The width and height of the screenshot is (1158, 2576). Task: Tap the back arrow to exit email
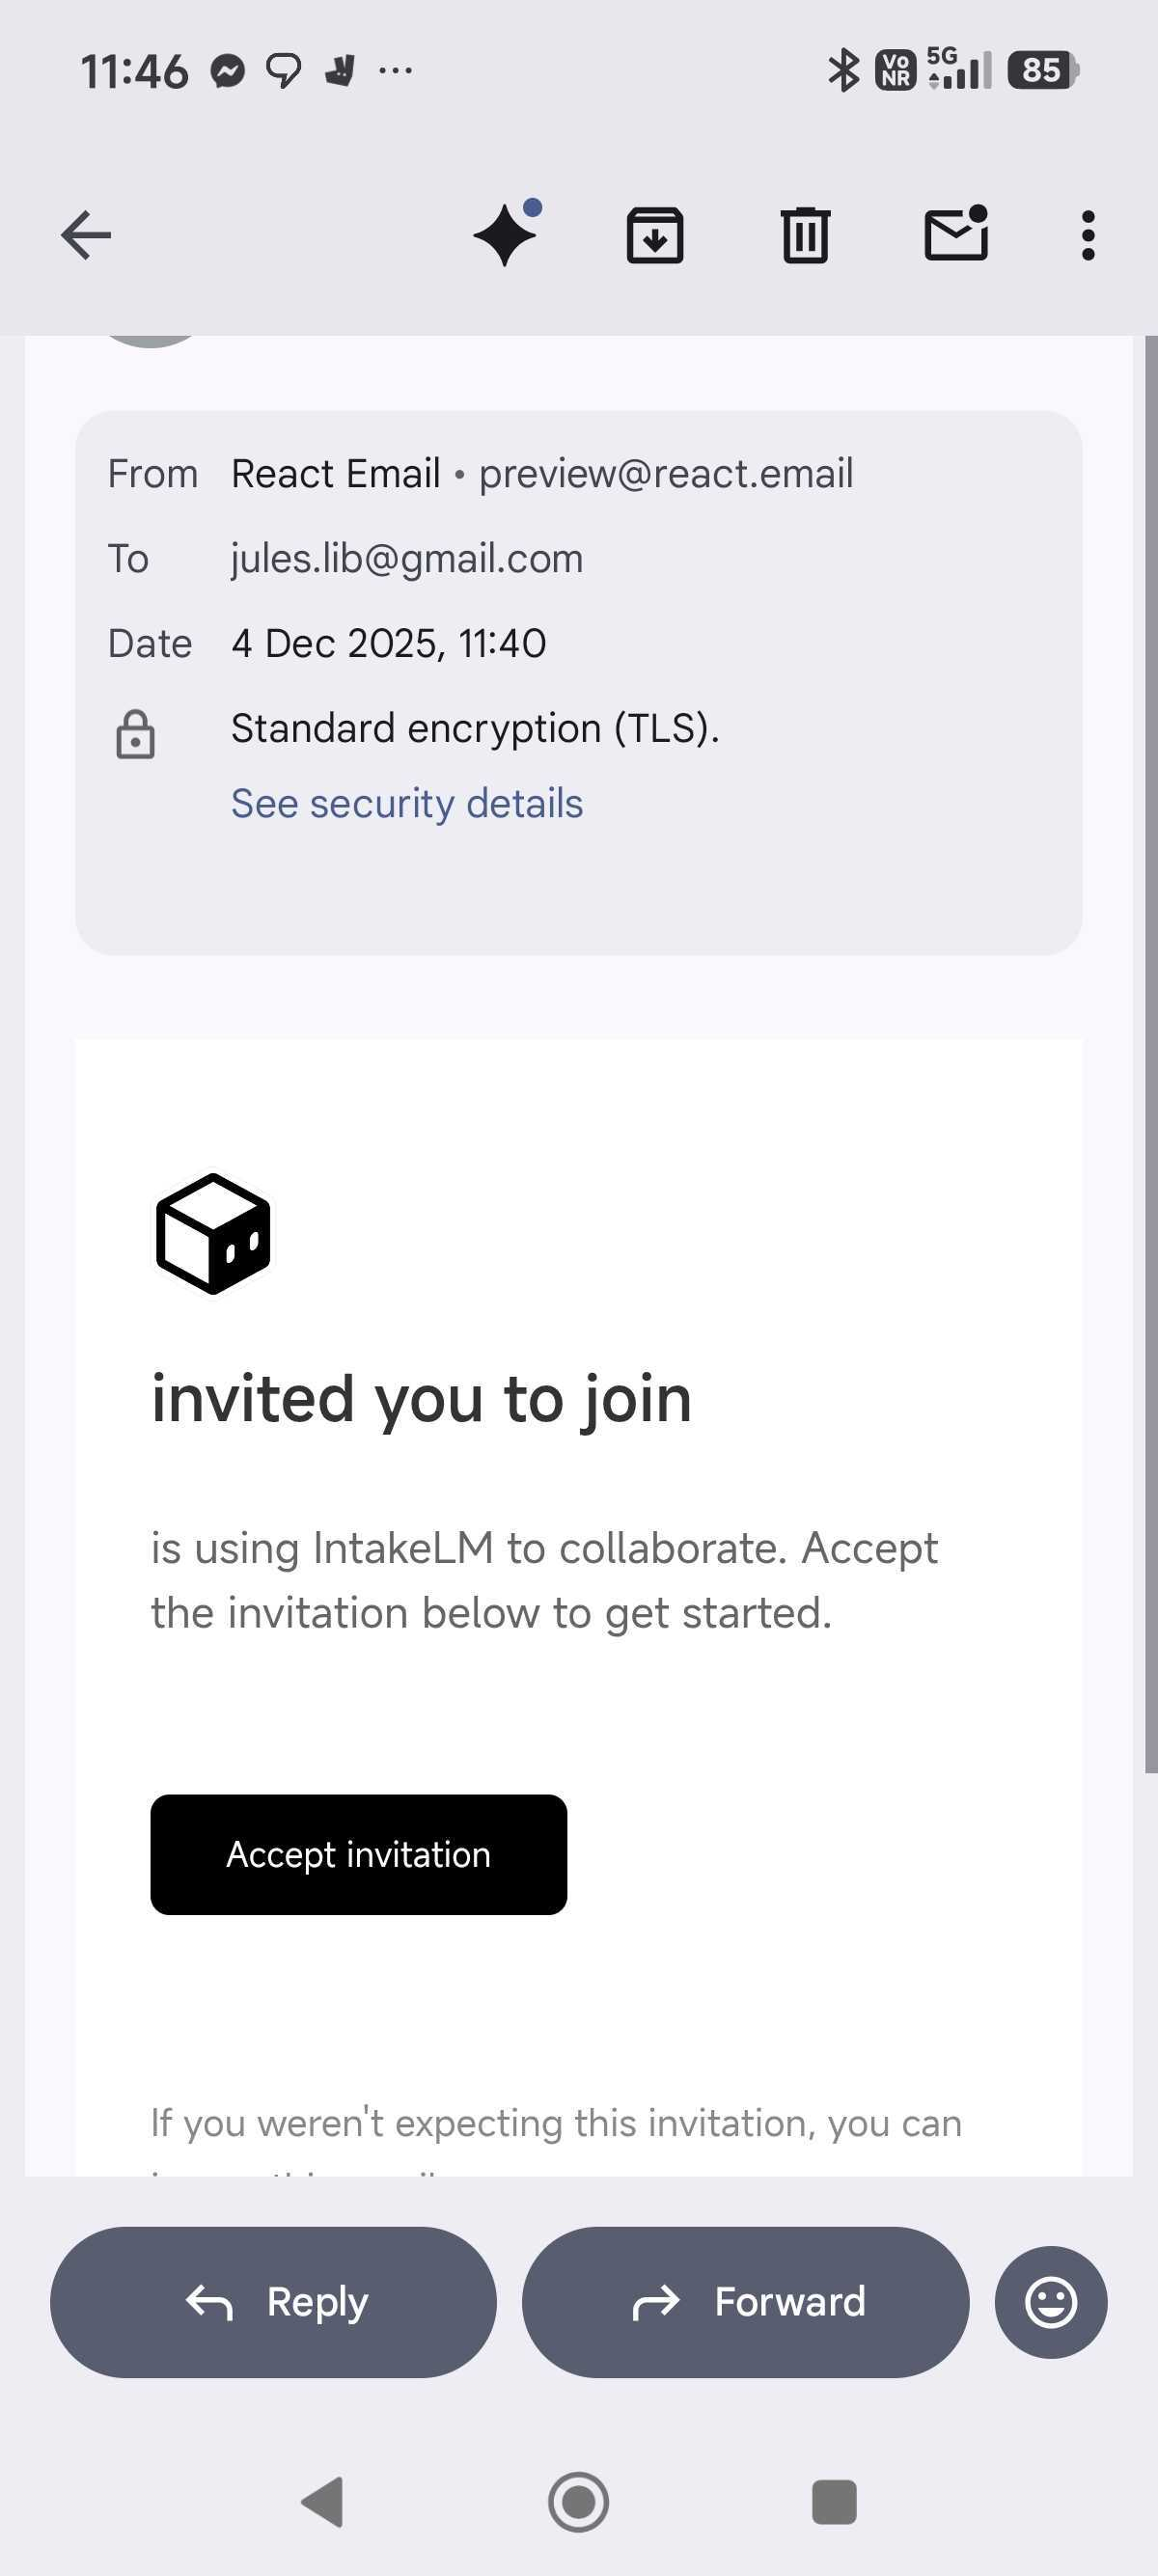click(x=86, y=236)
